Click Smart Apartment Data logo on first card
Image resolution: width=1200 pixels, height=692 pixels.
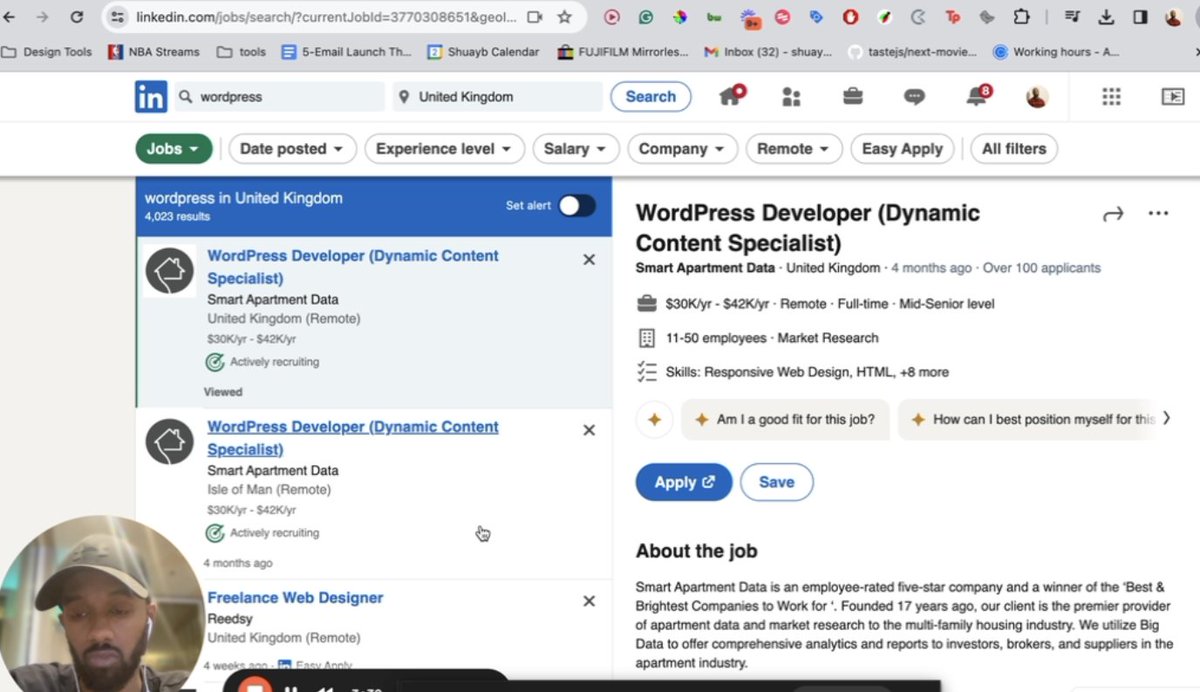pyautogui.click(x=170, y=271)
